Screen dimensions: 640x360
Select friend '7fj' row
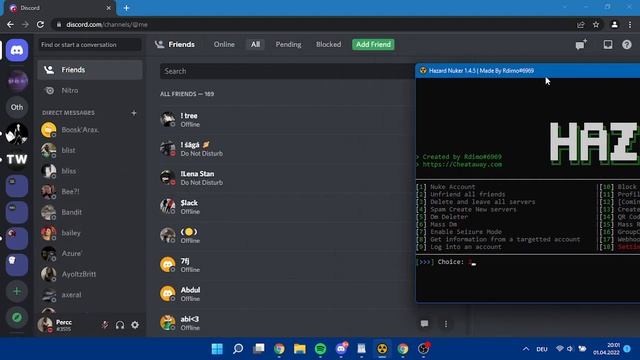286,265
